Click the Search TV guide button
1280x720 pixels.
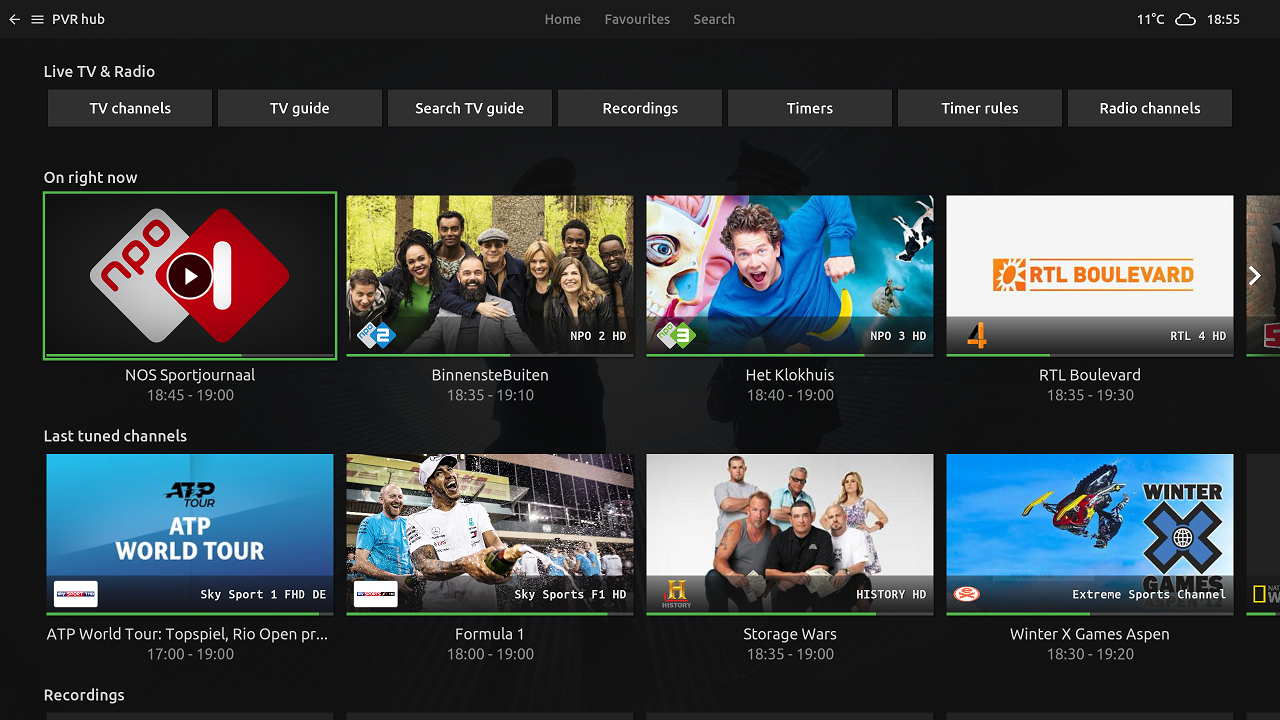pos(470,108)
